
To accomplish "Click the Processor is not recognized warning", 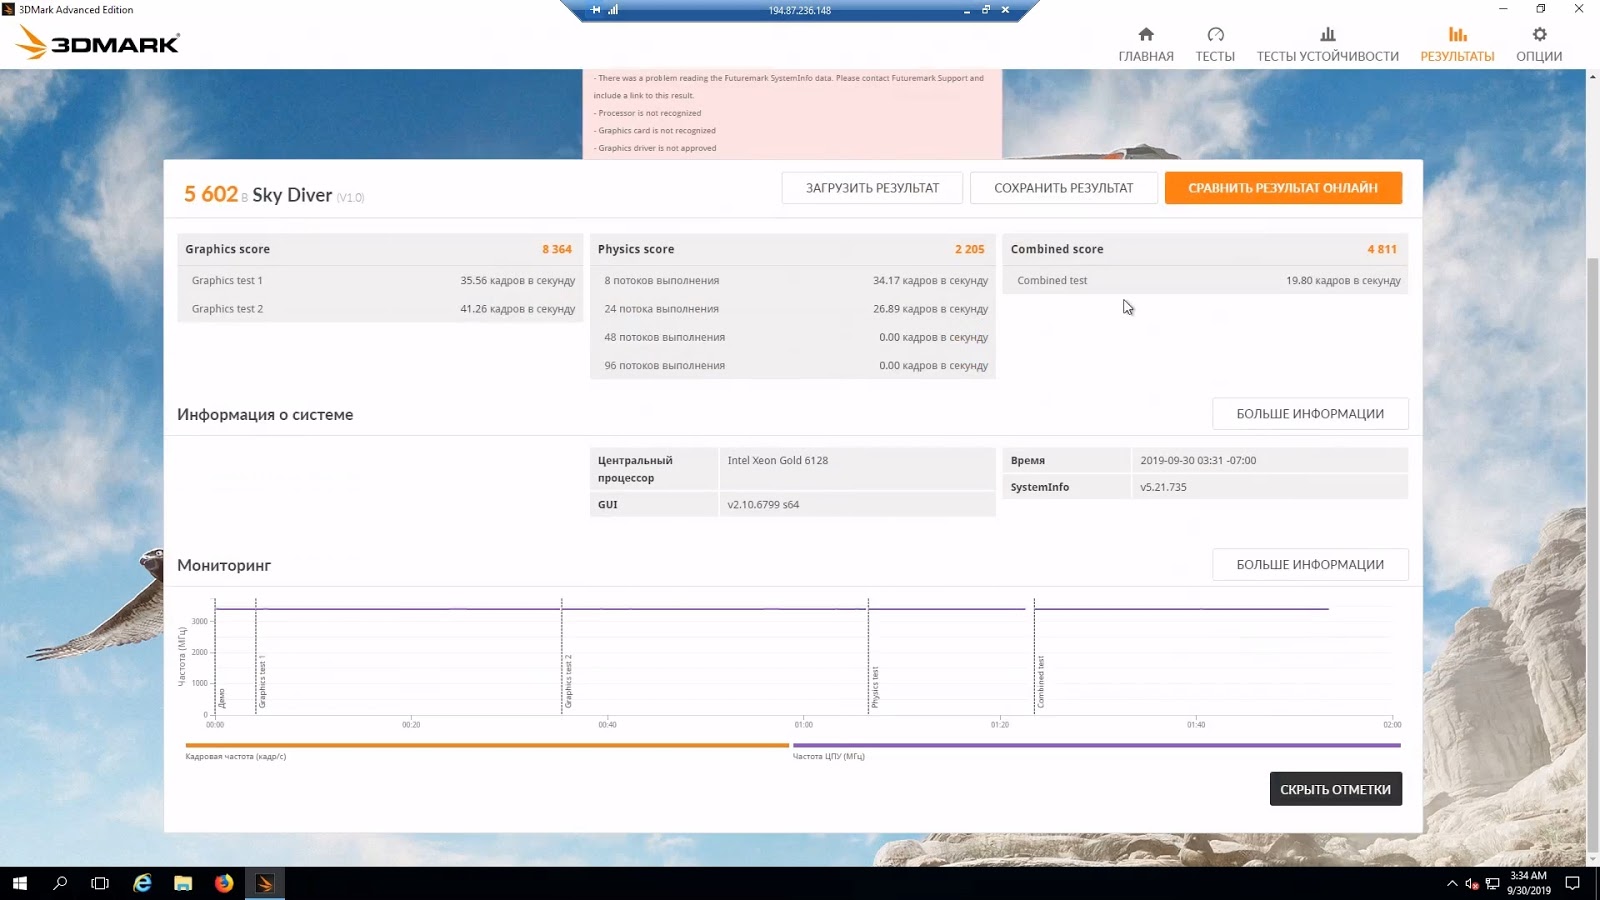I will 648,113.
